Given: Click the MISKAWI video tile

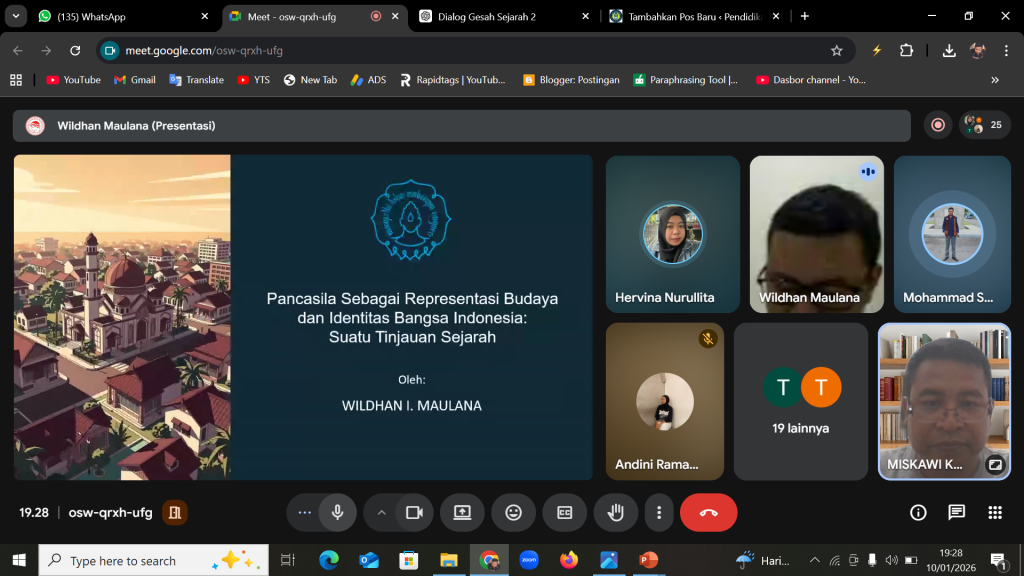Looking at the screenshot, I should click(944, 400).
